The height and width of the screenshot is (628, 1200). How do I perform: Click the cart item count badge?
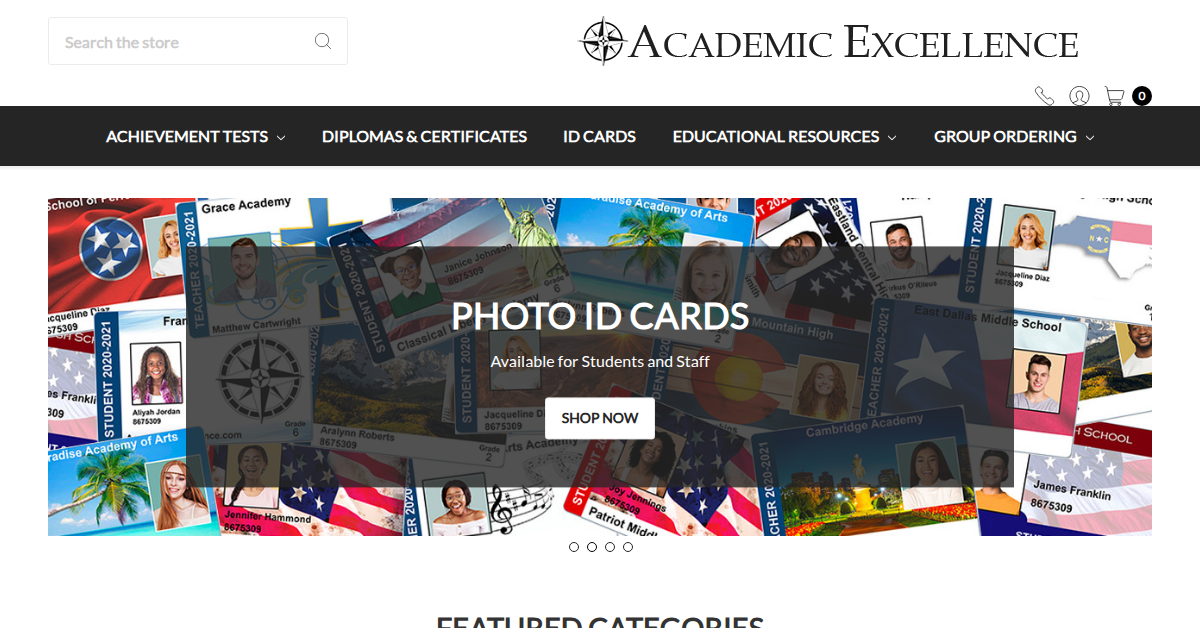coord(1142,96)
